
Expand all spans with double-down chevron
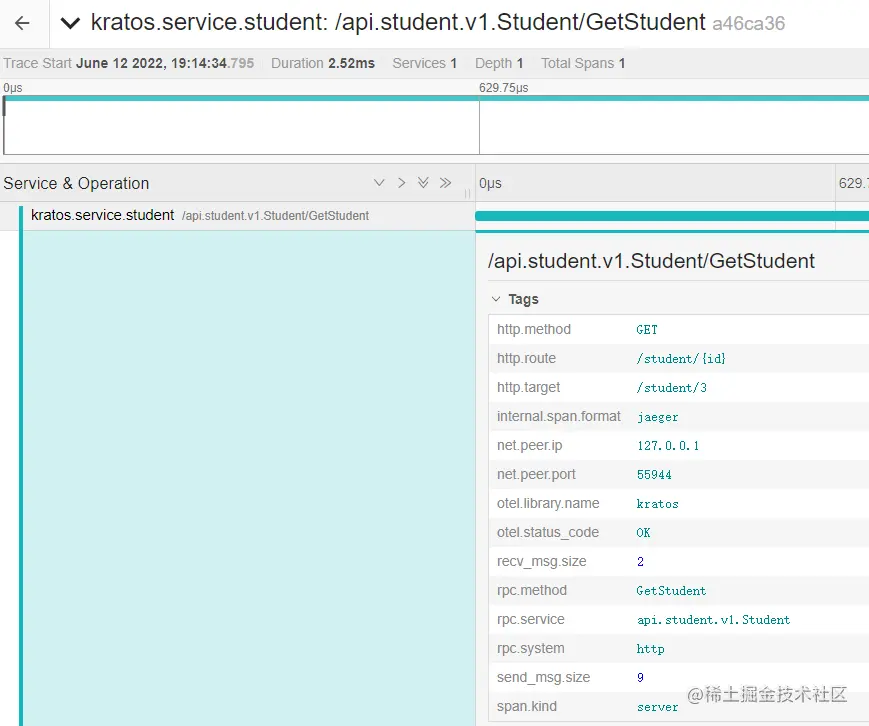(423, 183)
